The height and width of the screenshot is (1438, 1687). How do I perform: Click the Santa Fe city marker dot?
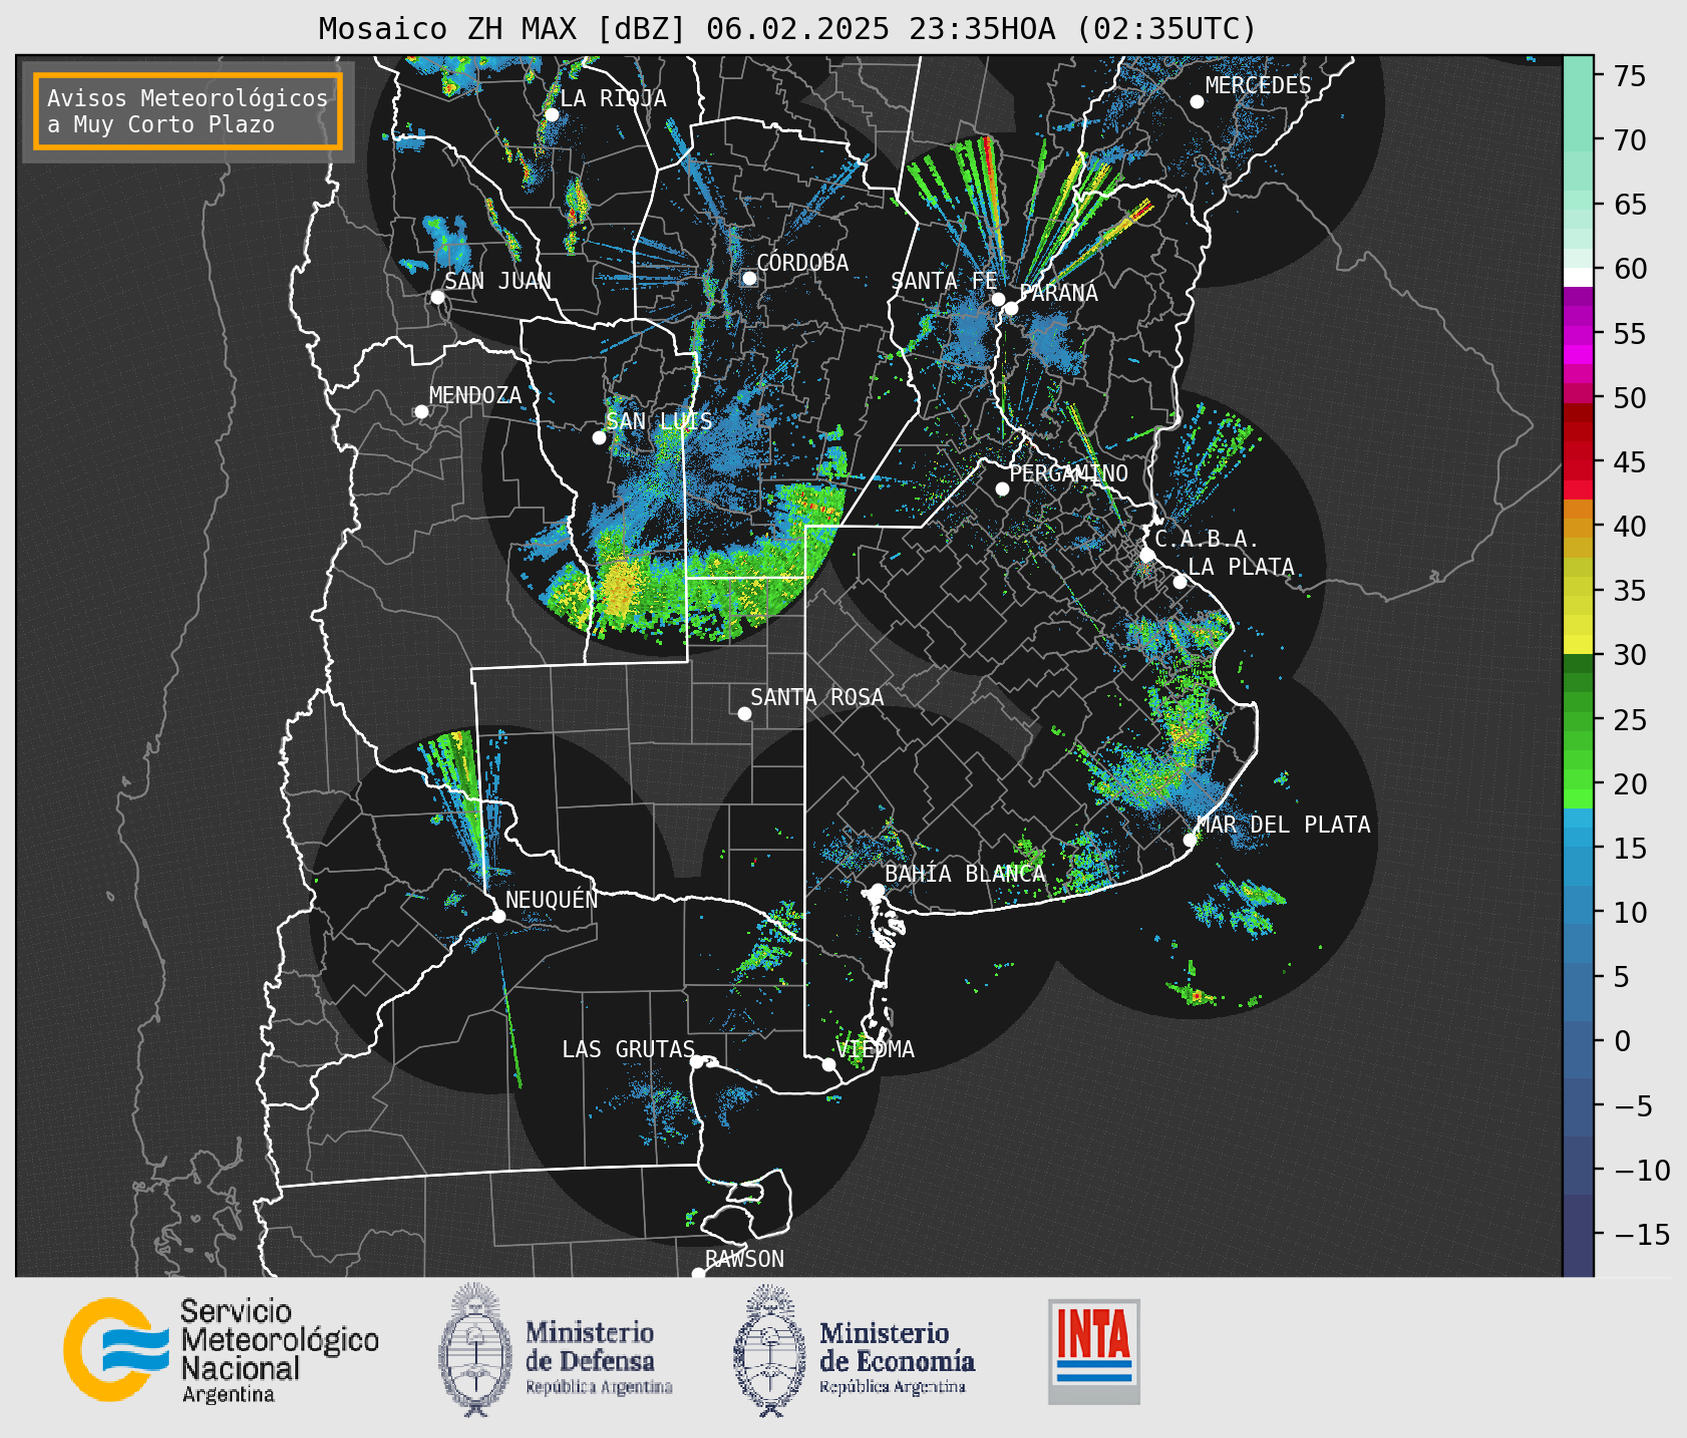click(998, 299)
